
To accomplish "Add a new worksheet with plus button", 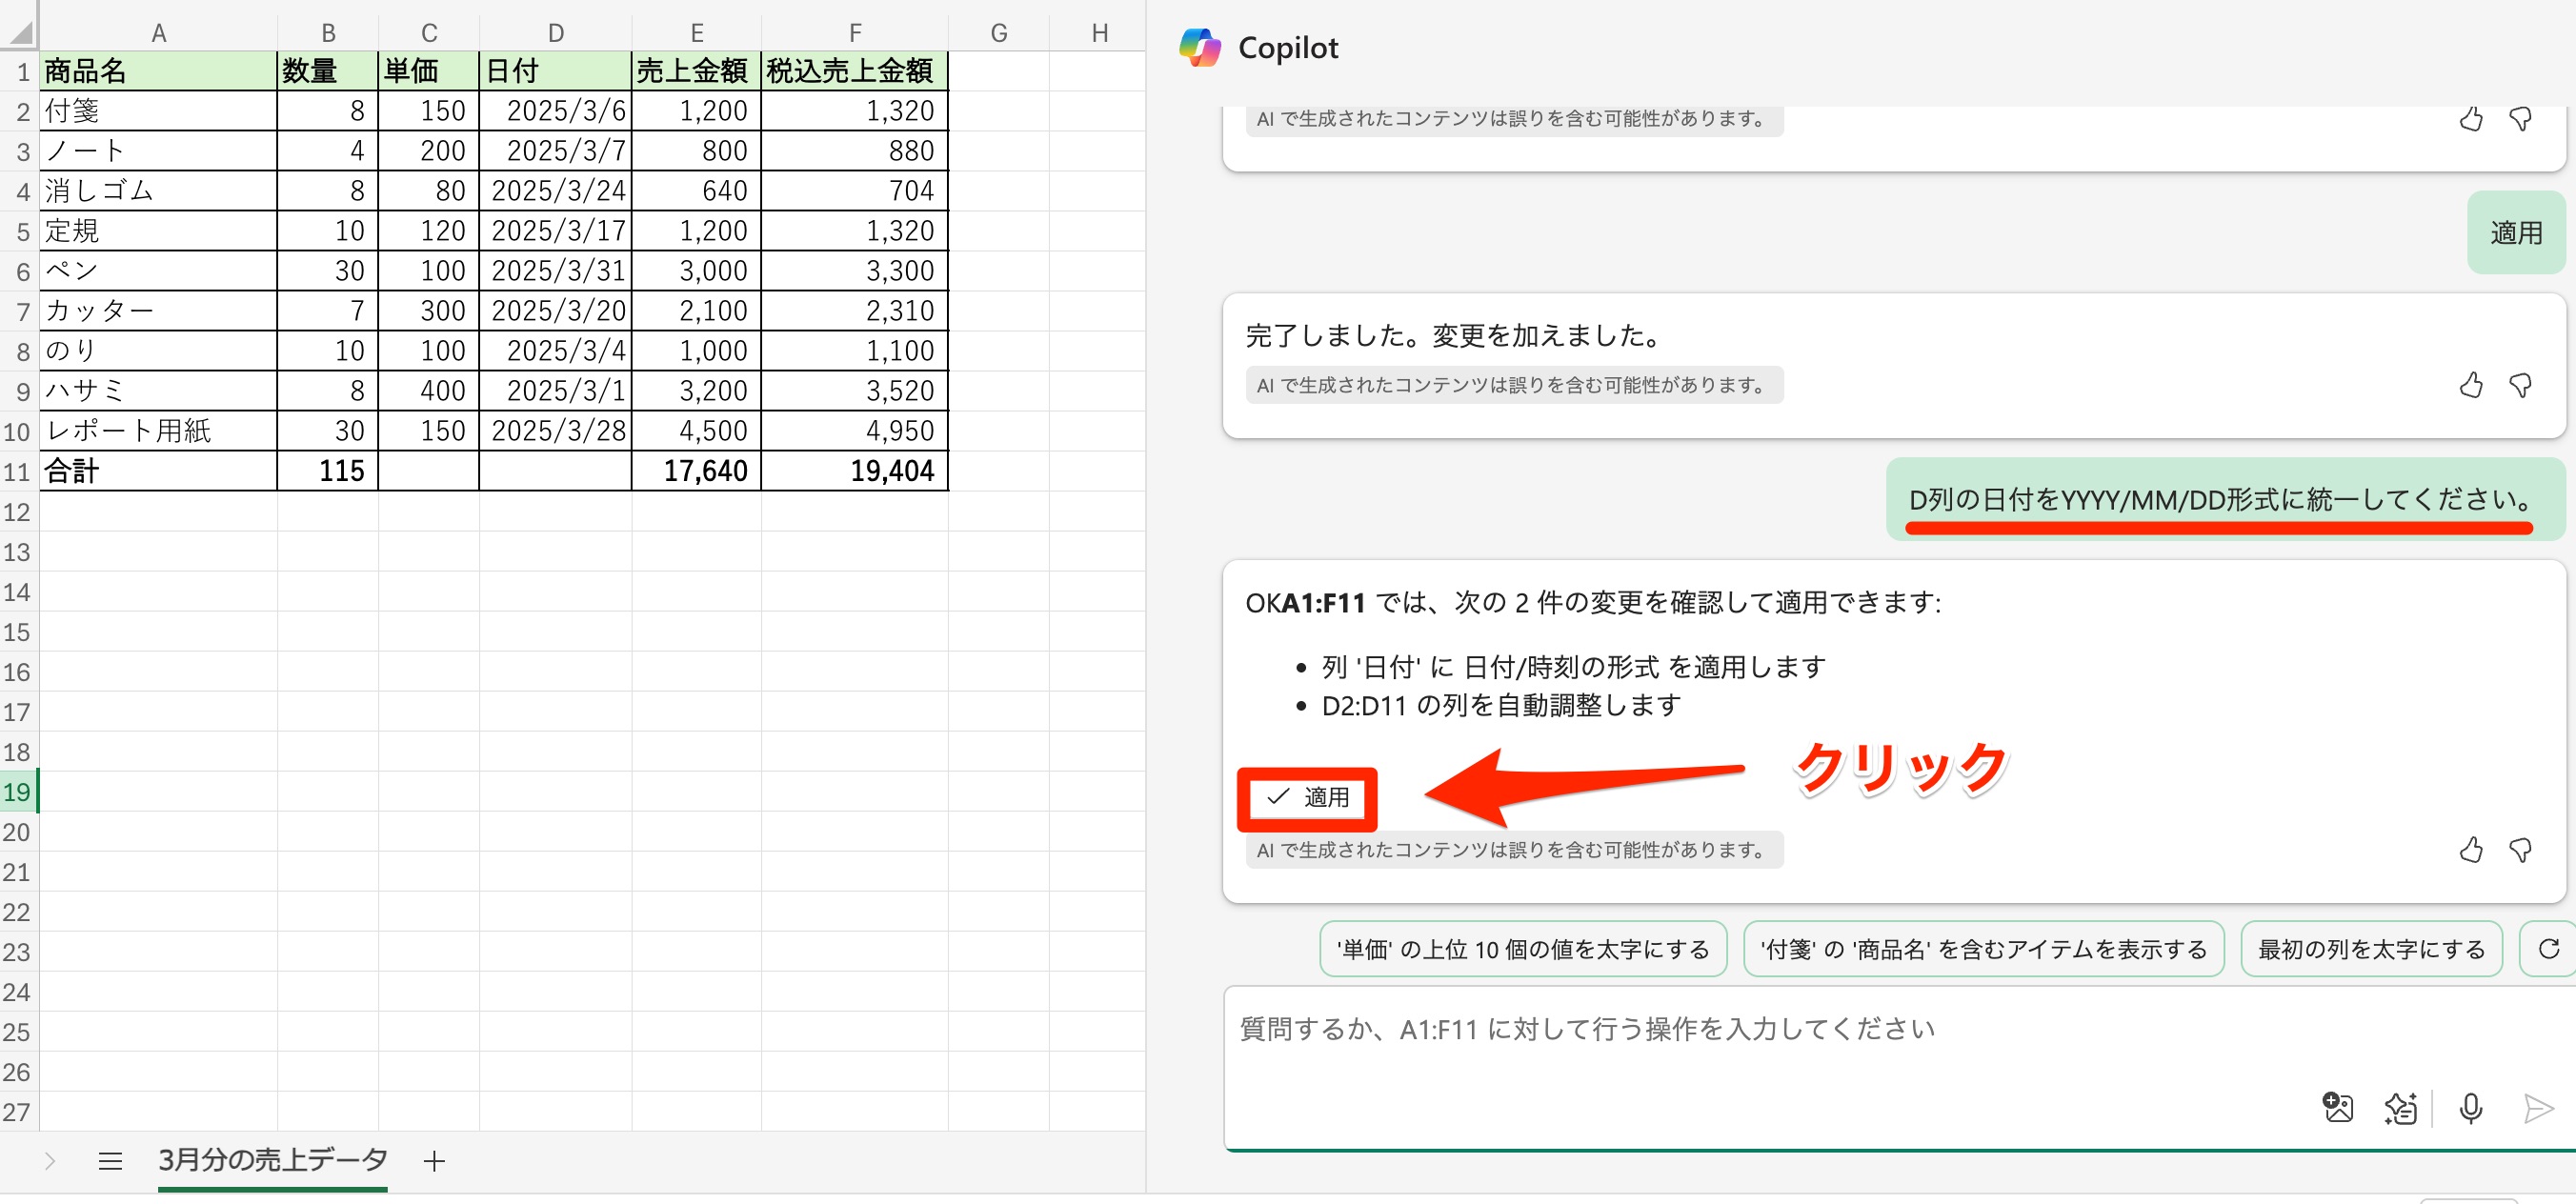I will coord(434,1160).
